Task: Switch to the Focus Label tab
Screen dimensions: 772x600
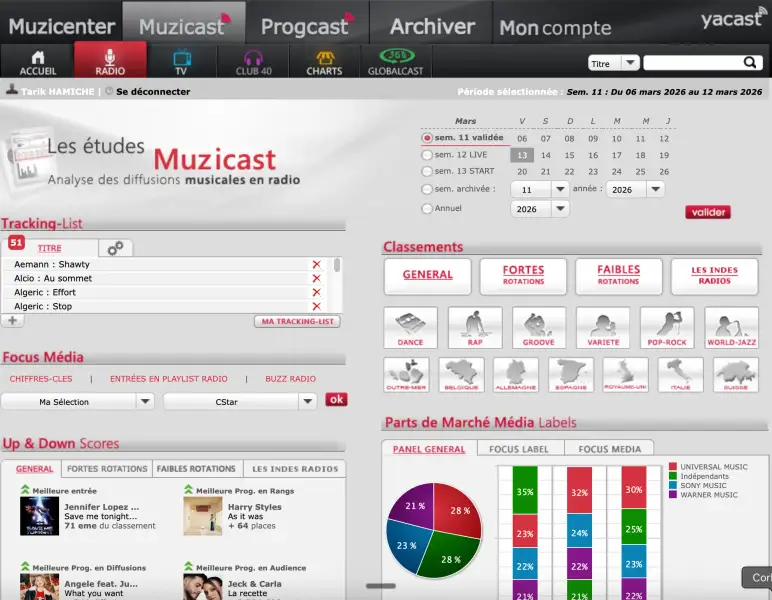Action: [x=518, y=449]
